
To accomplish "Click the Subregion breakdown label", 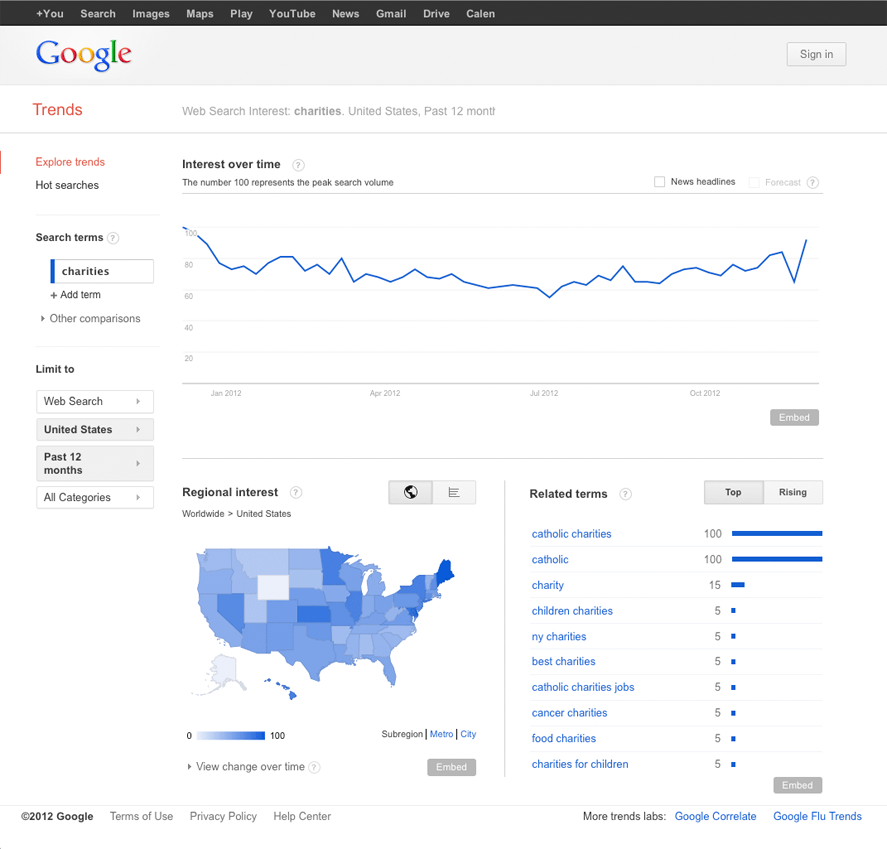I will tap(402, 734).
